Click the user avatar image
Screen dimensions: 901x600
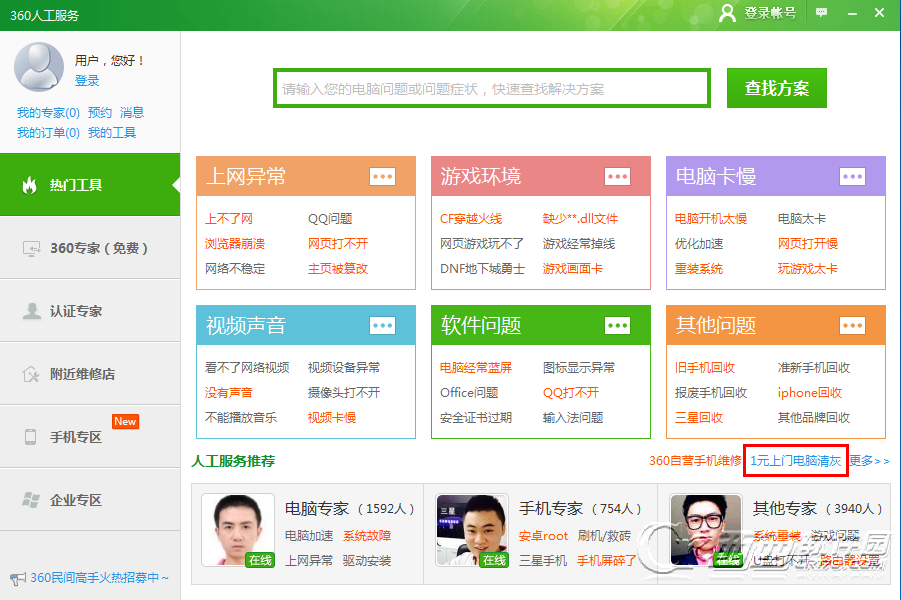(x=39, y=67)
